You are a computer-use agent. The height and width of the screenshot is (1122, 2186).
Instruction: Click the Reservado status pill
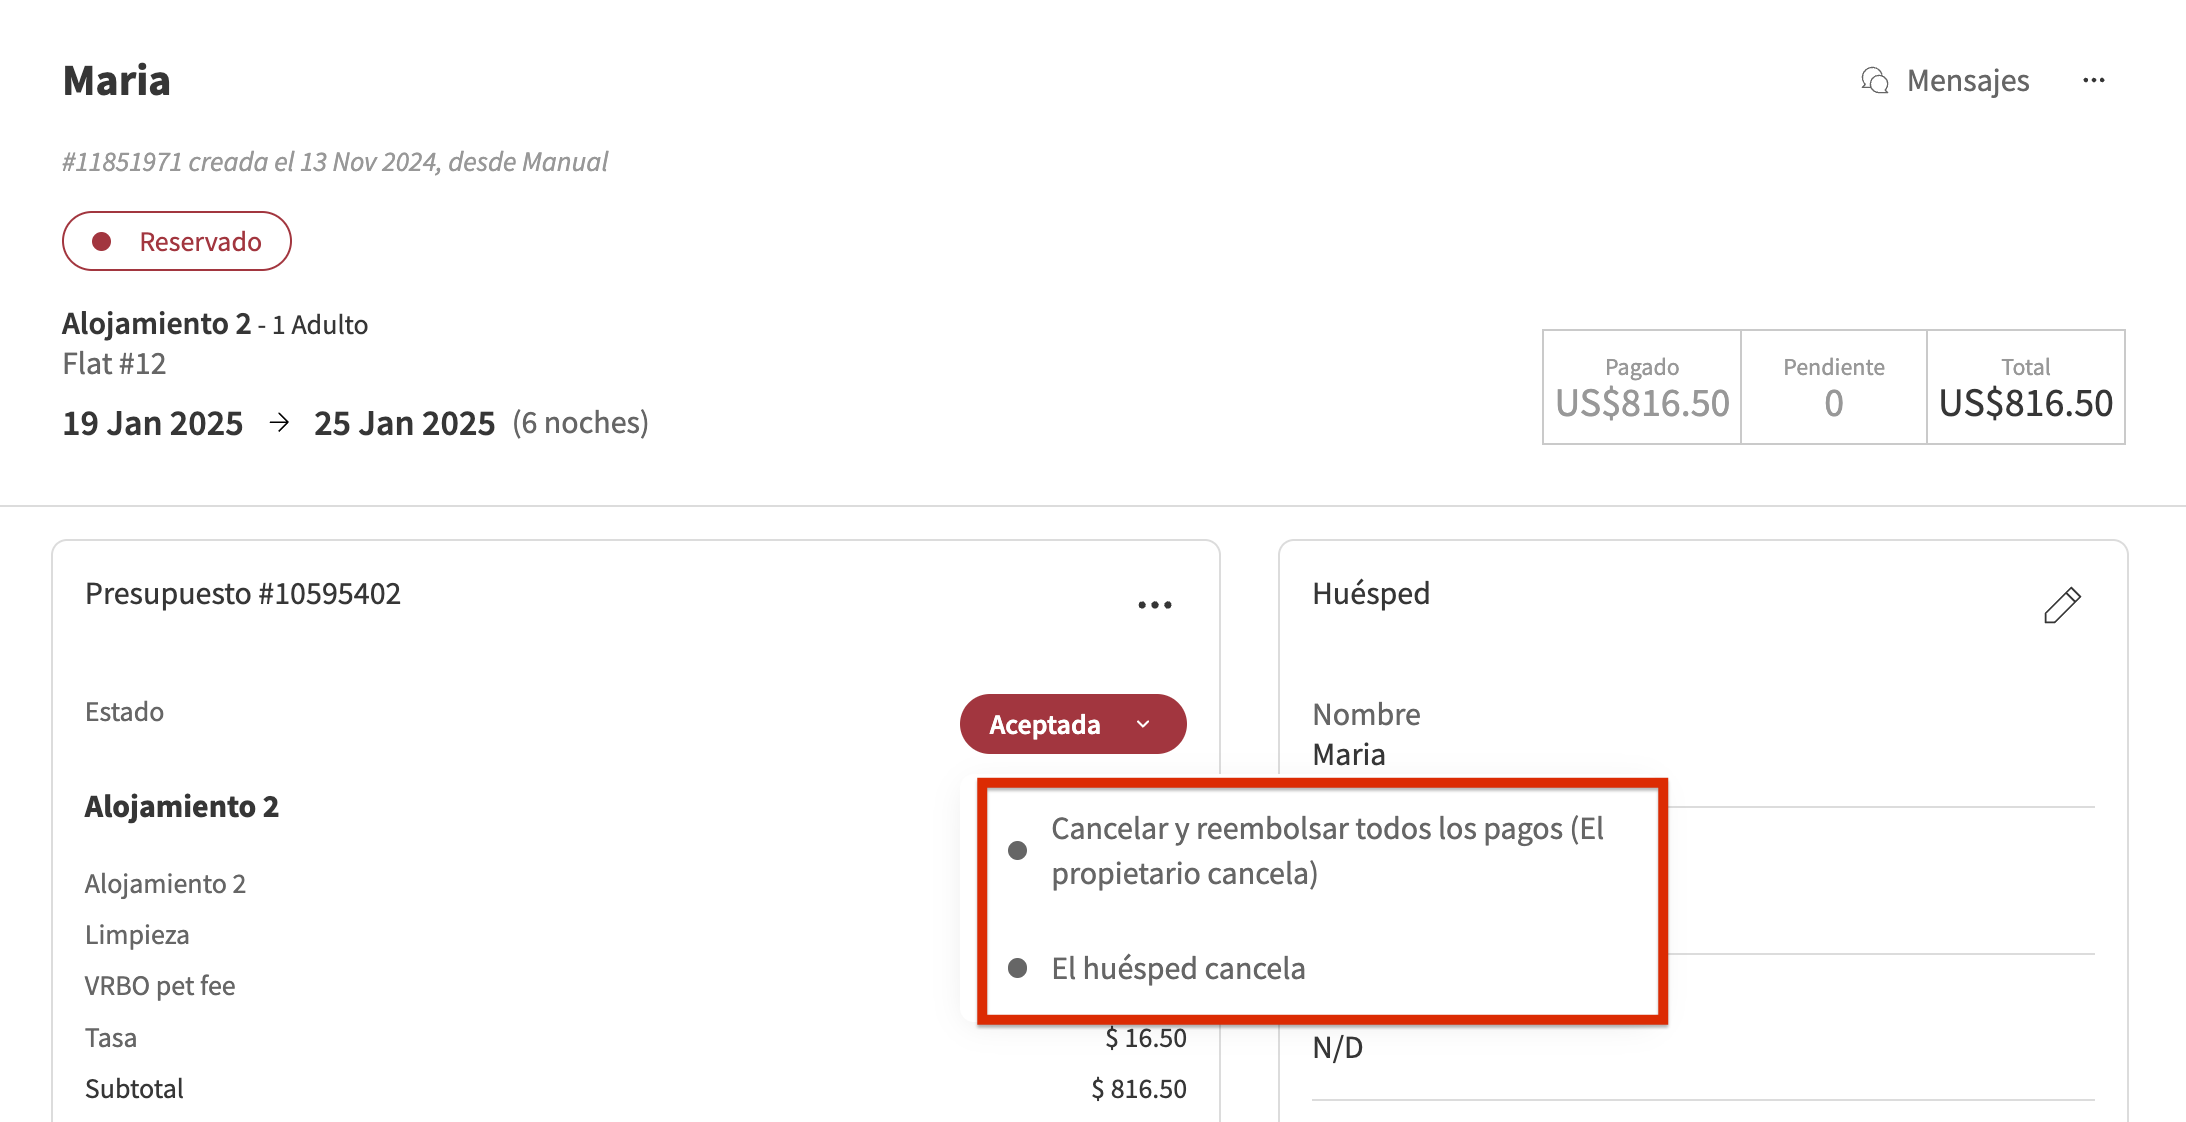pos(176,241)
